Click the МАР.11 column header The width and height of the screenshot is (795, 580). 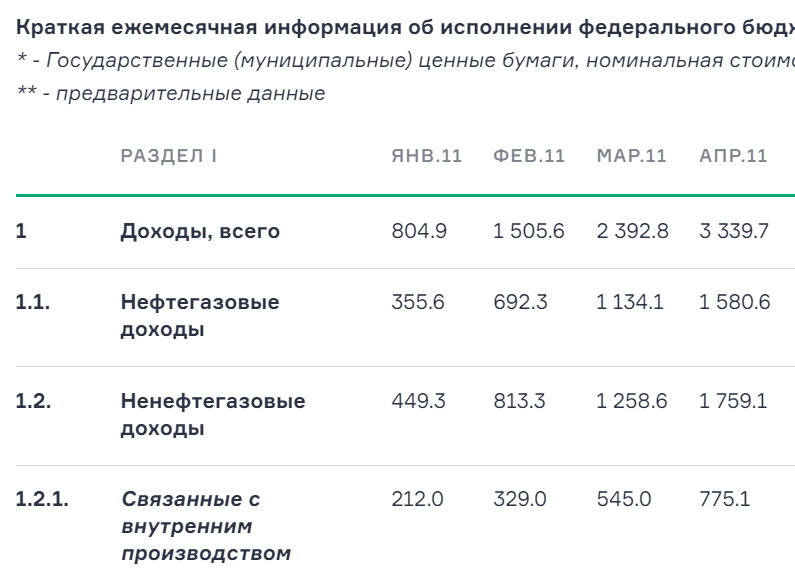(632, 156)
